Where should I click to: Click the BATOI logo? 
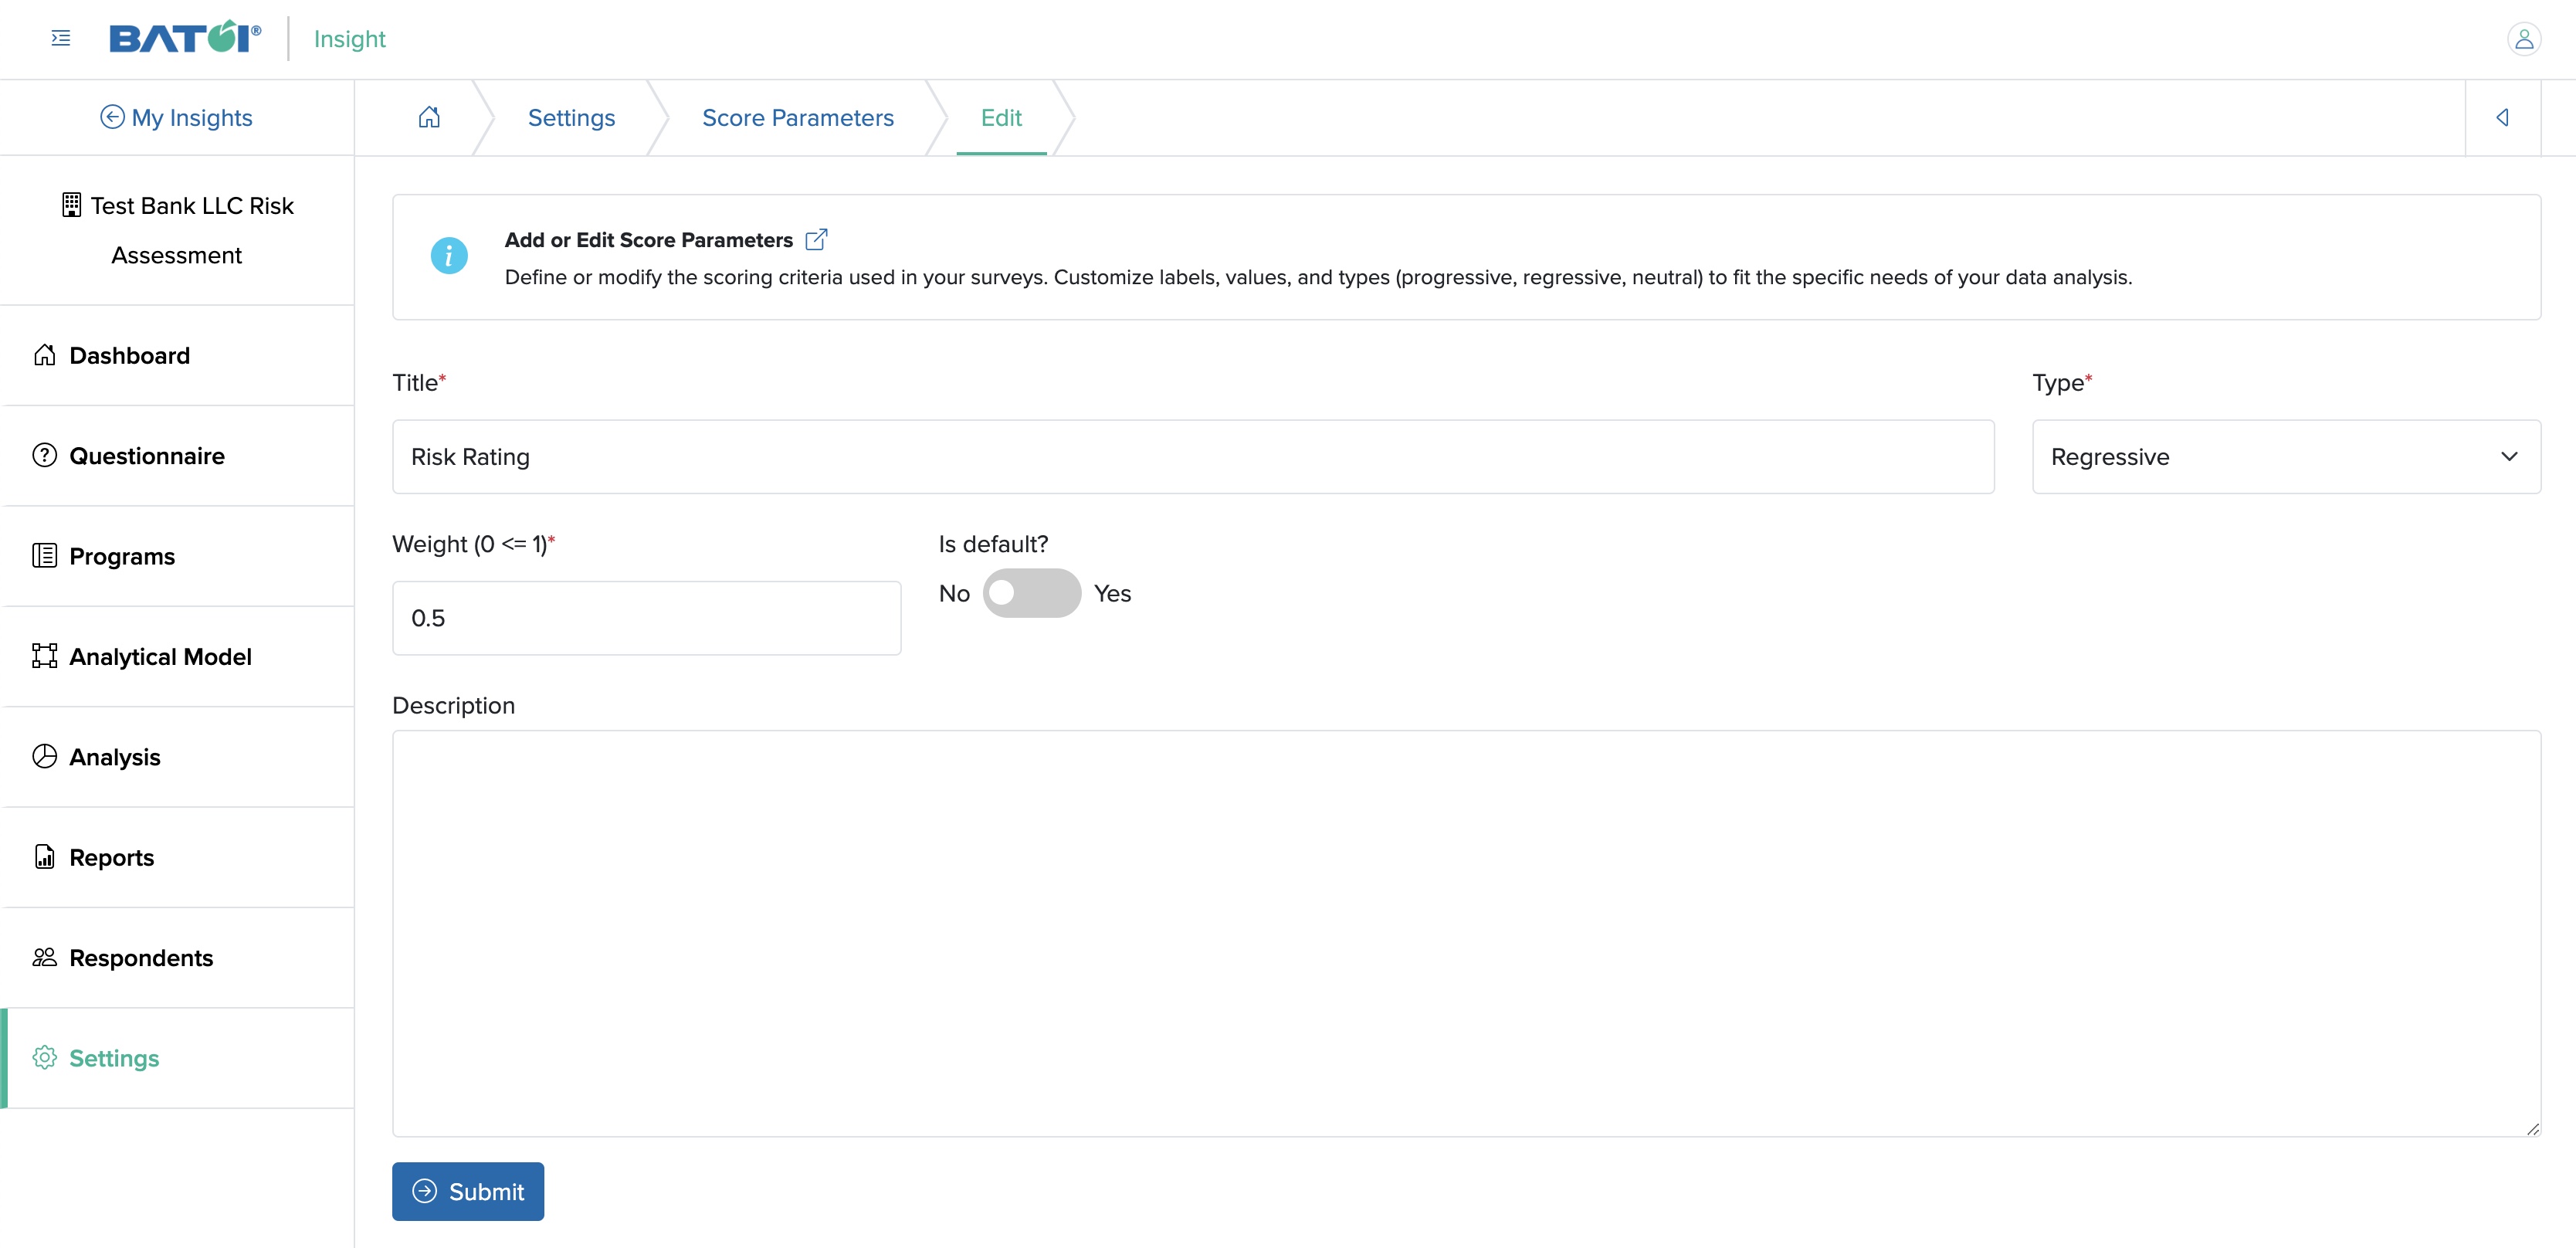[x=185, y=37]
